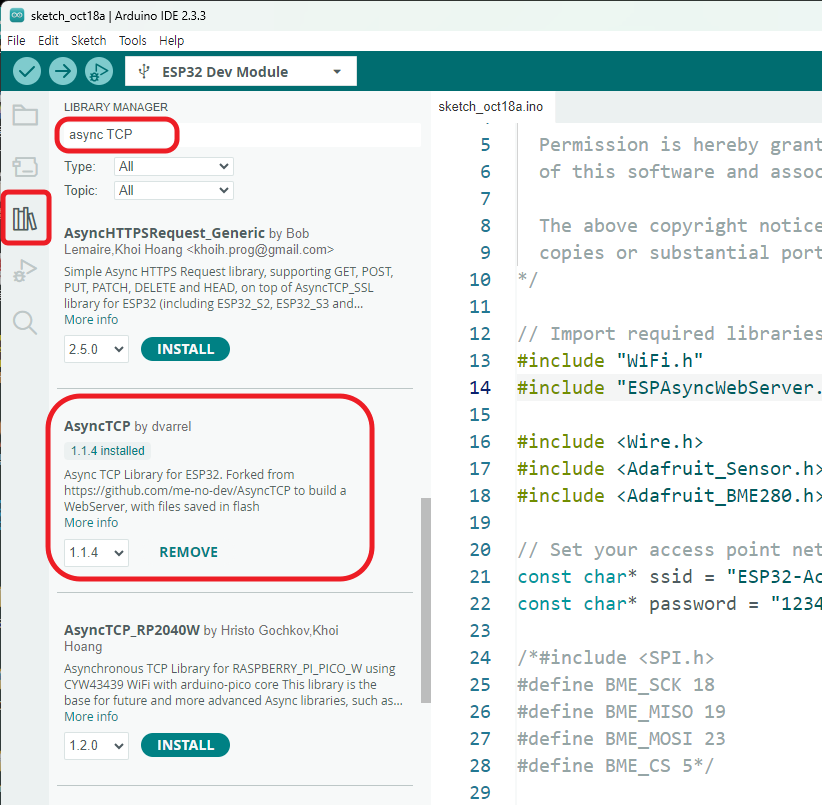Open More info for AsyncTCP by dvarrel
This screenshot has width=822, height=805.
click(x=91, y=523)
